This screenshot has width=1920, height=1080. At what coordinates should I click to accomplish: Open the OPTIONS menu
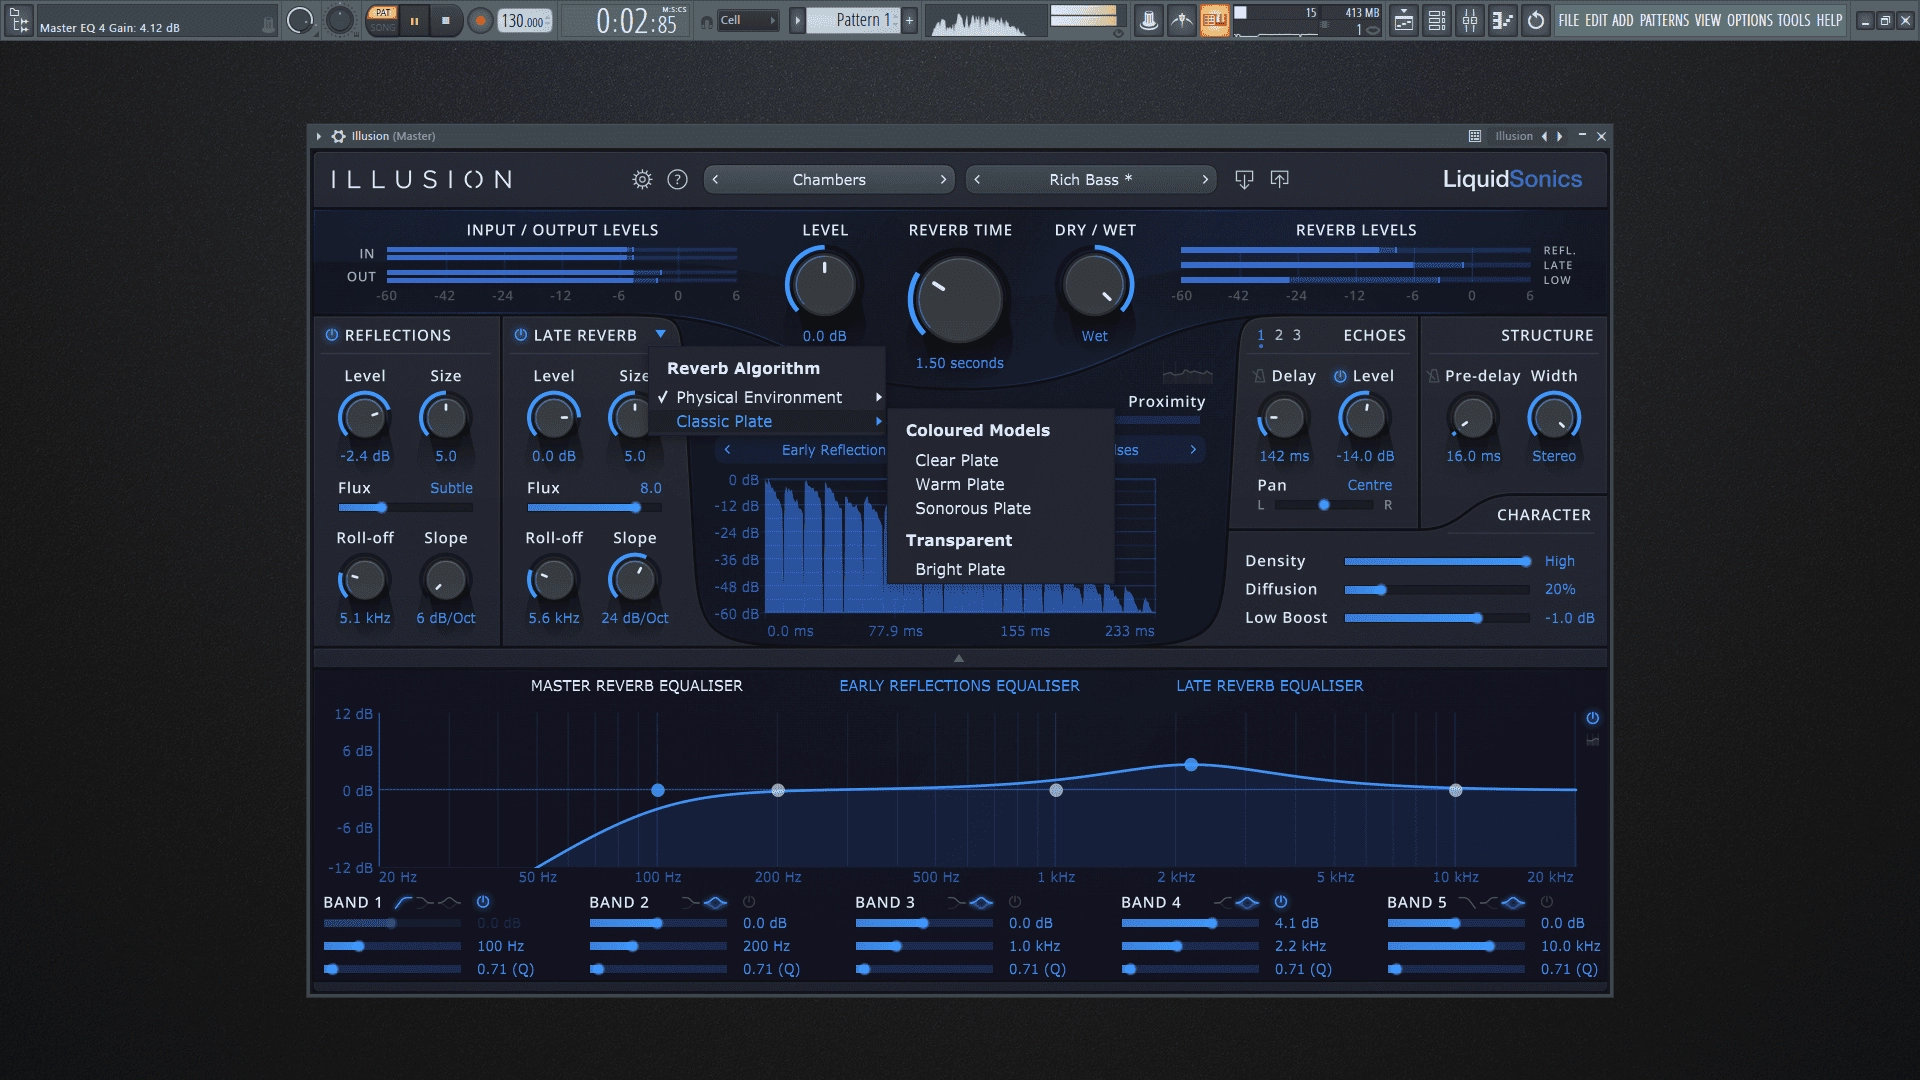tap(1748, 20)
